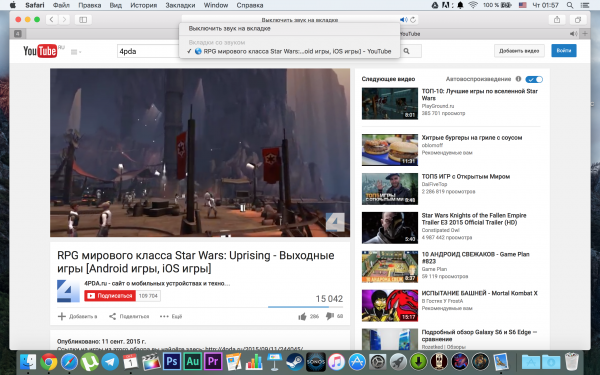Open 'ТОП-10: Лучшие игры по вселенной Star Wars' video
Screen dimensions: 600x375
coord(479,95)
